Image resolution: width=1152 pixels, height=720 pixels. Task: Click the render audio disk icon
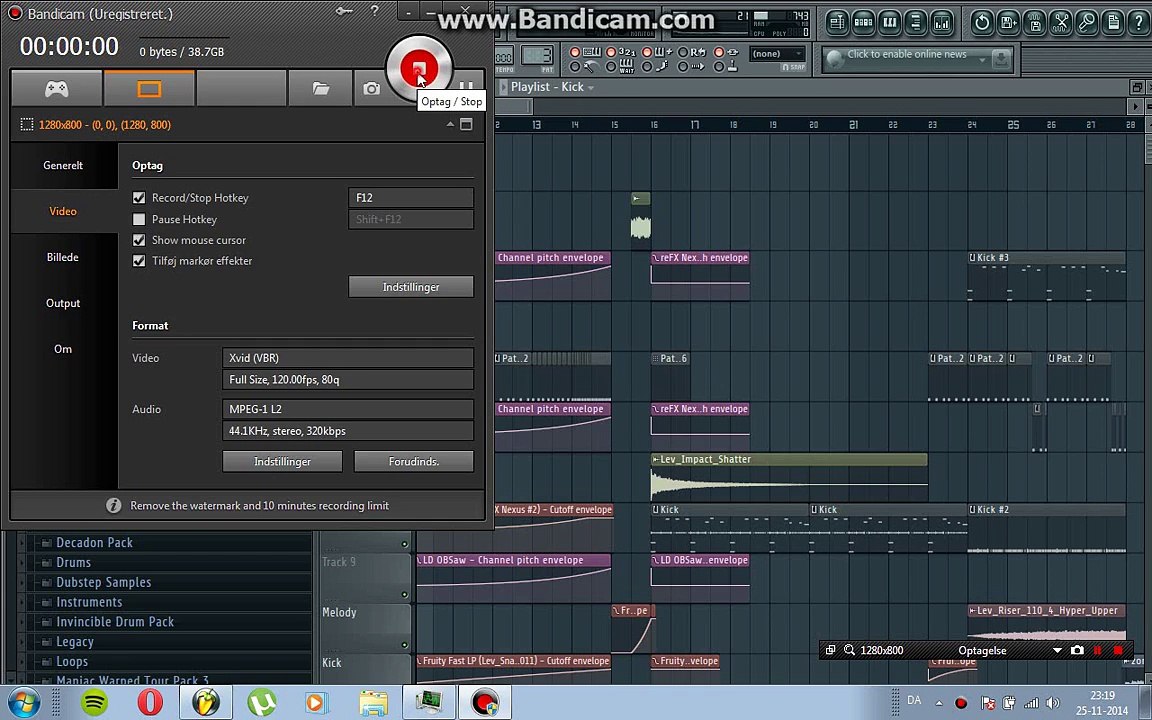(1035, 23)
